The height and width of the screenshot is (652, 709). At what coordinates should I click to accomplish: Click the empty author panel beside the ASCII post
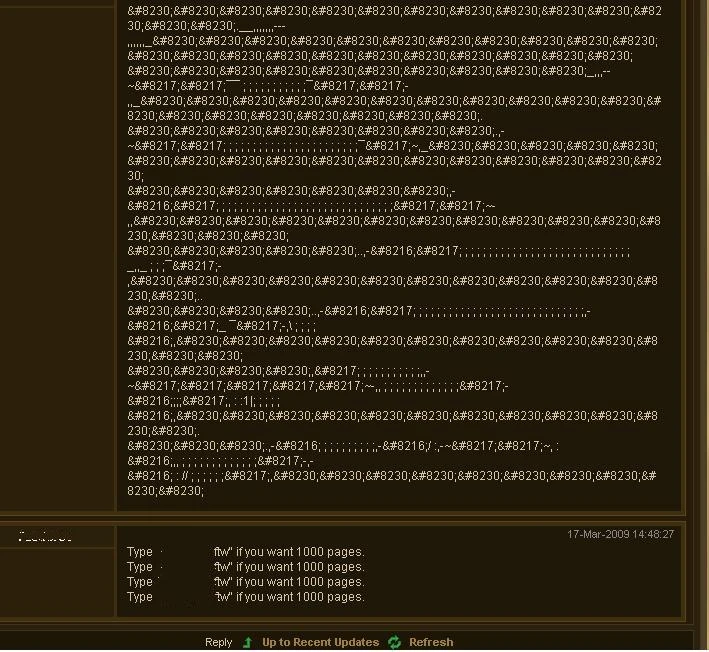coord(57,258)
